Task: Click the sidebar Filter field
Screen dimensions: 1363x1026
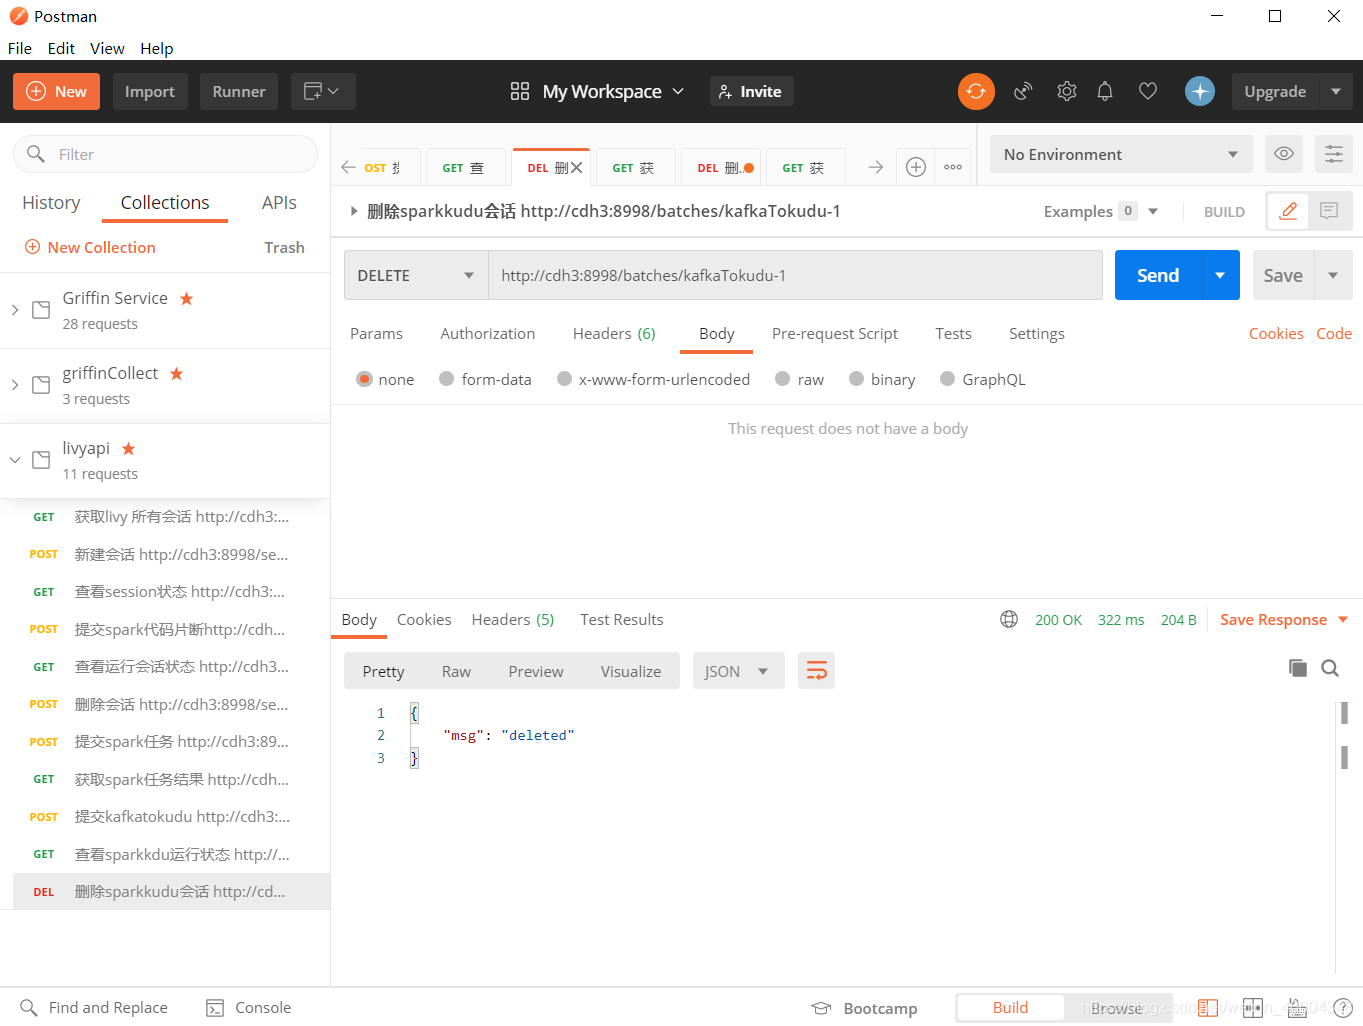Action: pos(165,154)
